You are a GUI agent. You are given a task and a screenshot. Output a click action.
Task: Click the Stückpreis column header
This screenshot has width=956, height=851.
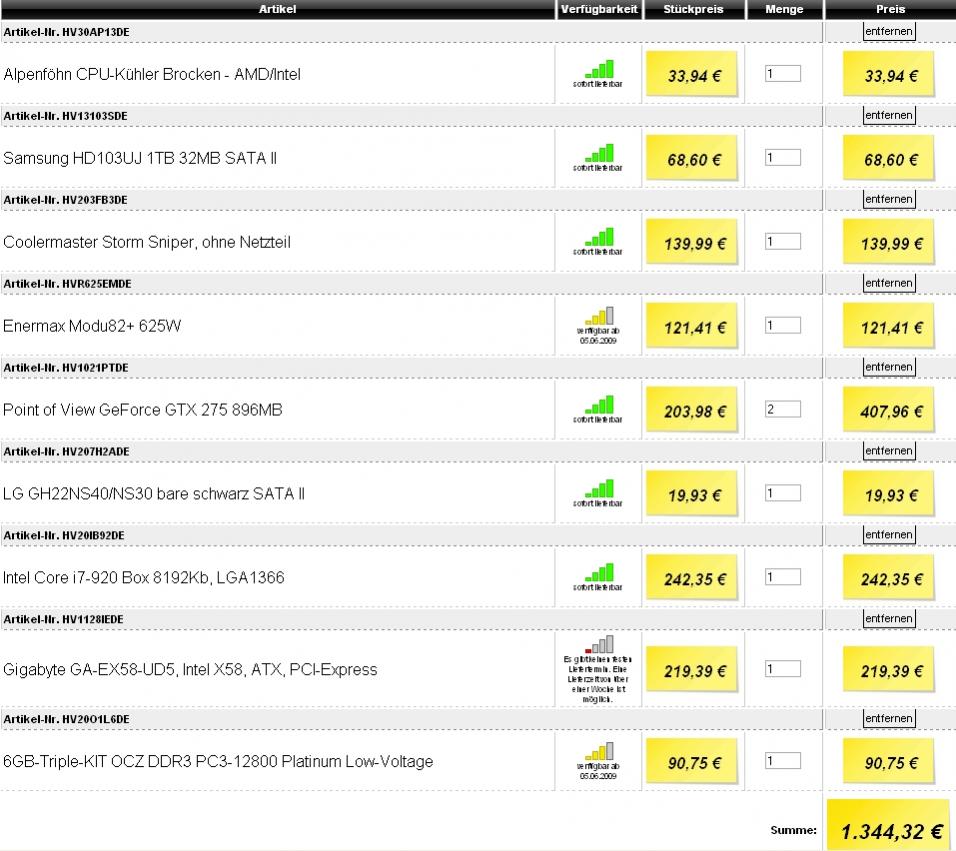[694, 9]
